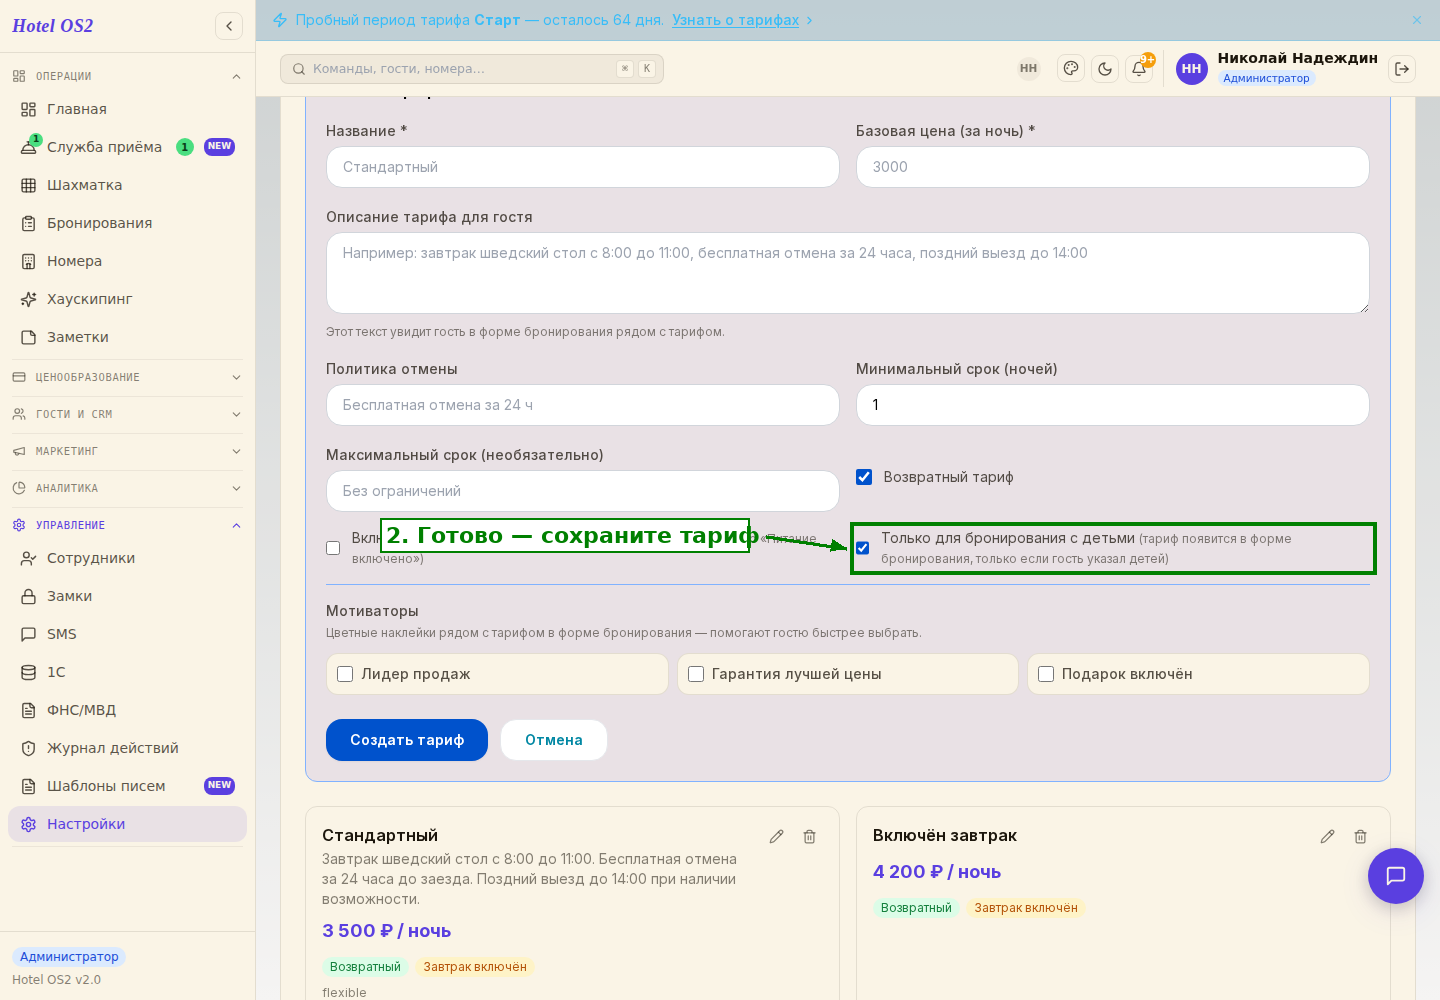Focus the commands search box

pyautogui.click(x=472, y=69)
